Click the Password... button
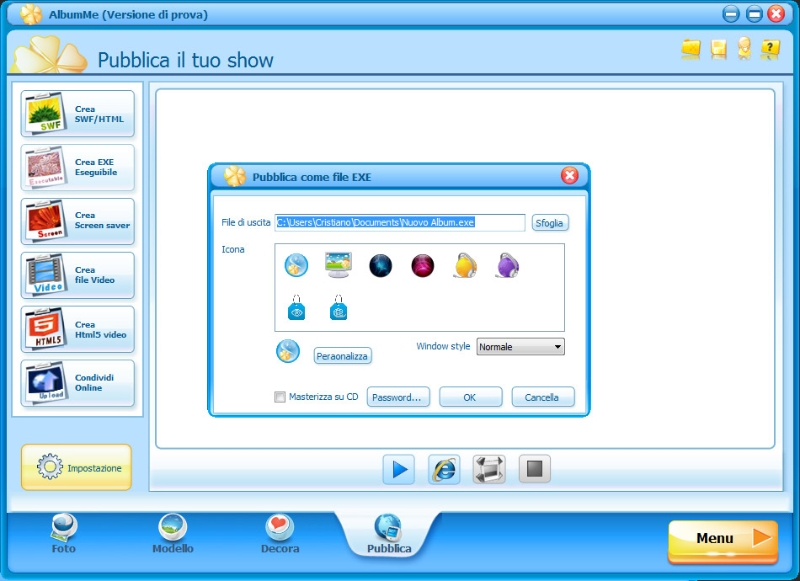The height and width of the screenshot is (581, 800). click(398, 397)
